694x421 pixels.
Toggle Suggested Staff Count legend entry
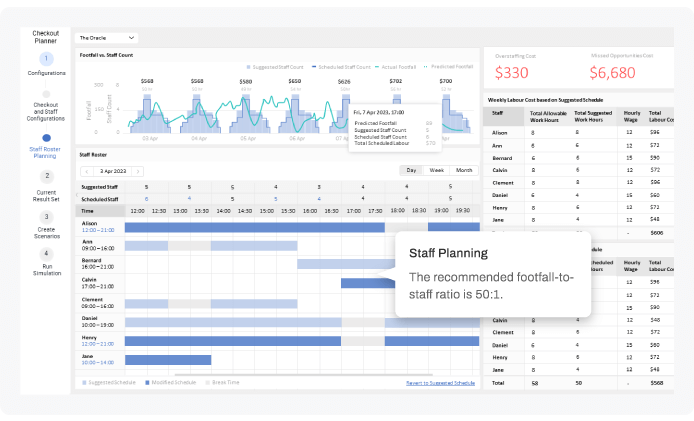tap(275, 67)
